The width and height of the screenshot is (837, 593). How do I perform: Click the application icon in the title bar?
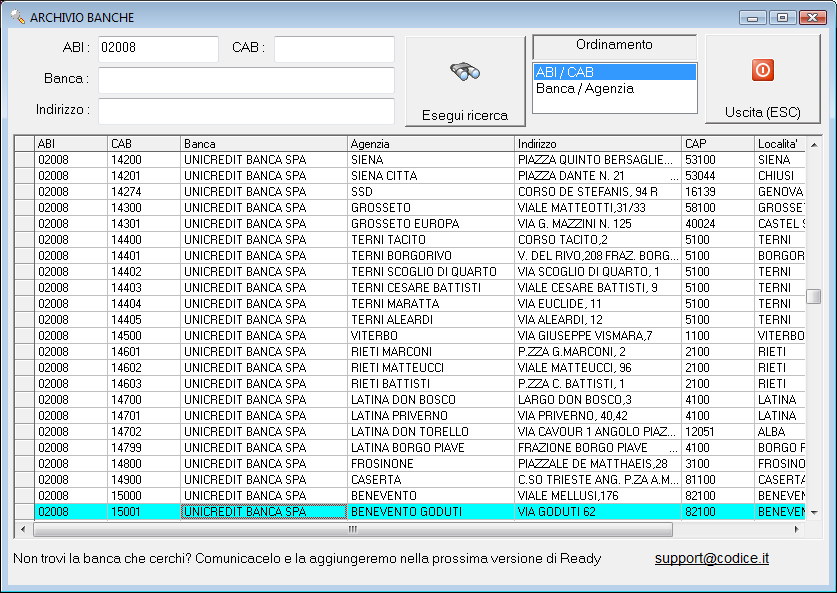tap(18, 17)
